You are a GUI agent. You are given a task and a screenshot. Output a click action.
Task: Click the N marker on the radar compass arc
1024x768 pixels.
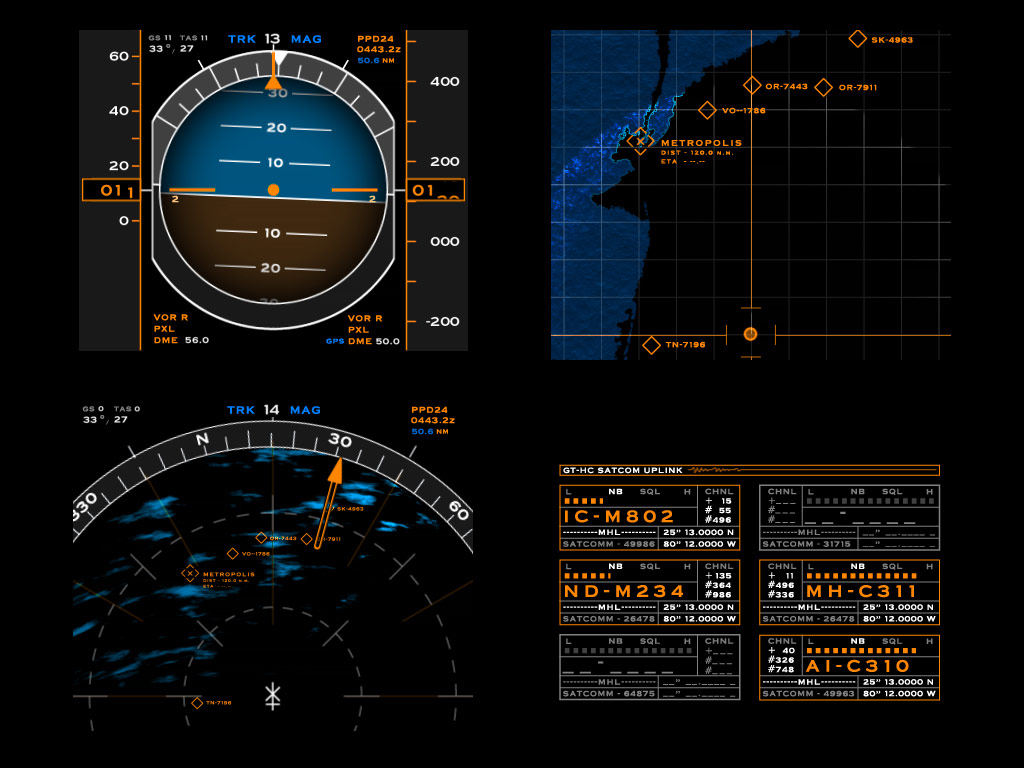(203, 440)
